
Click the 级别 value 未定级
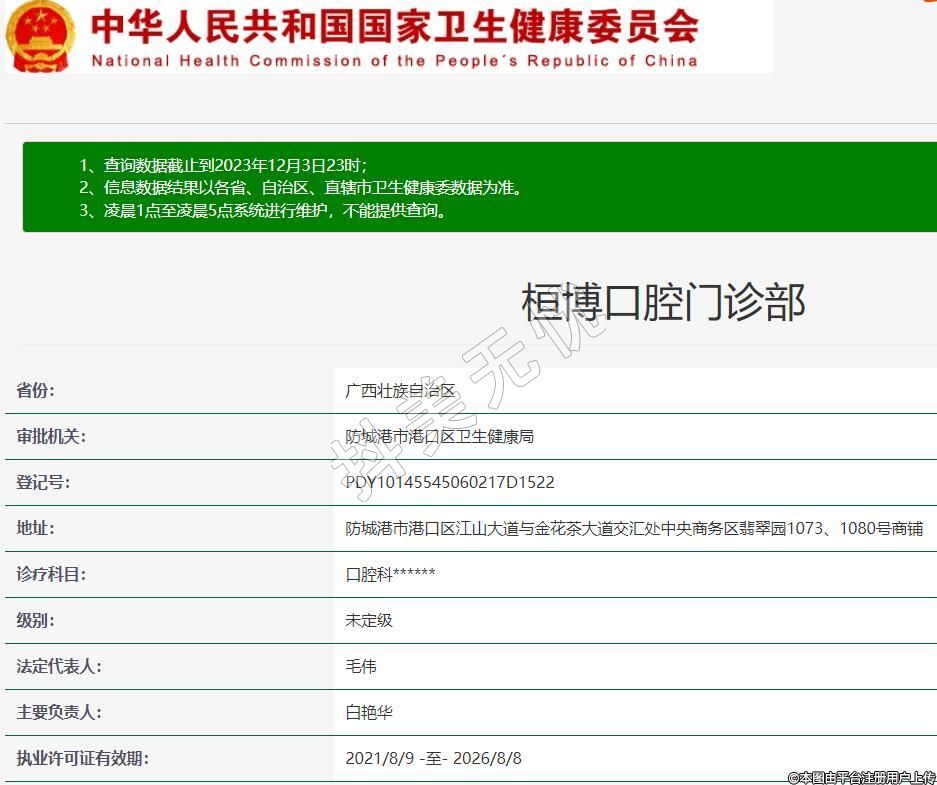[x=369, y=620]
